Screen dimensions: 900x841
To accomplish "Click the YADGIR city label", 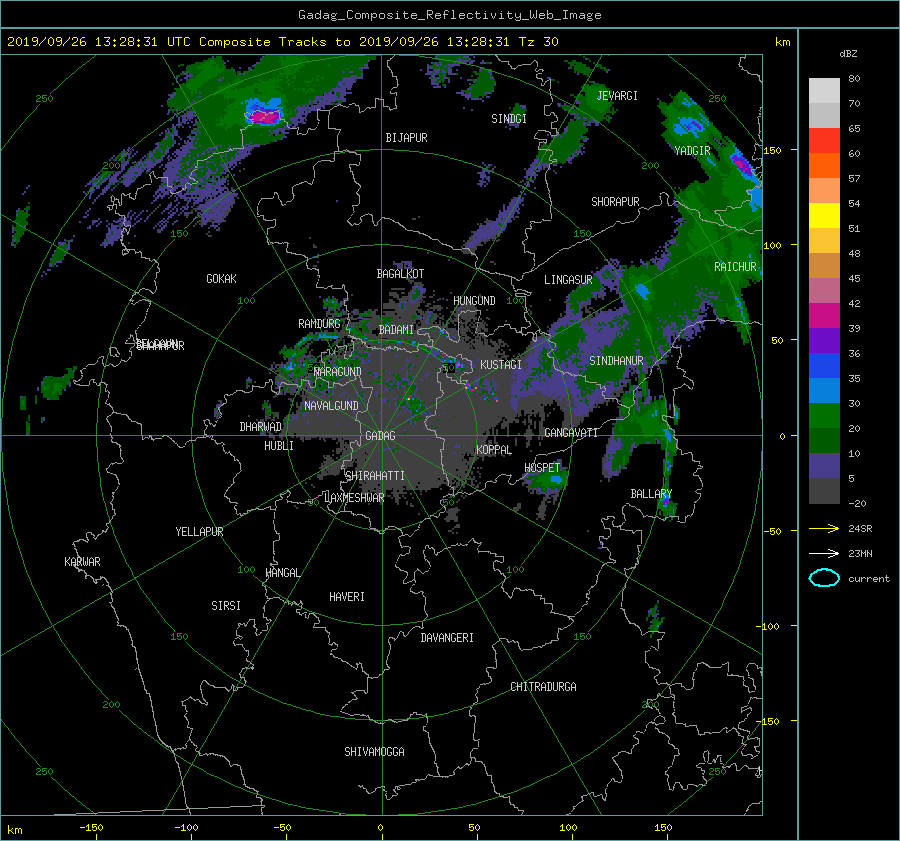I will 692,151.
